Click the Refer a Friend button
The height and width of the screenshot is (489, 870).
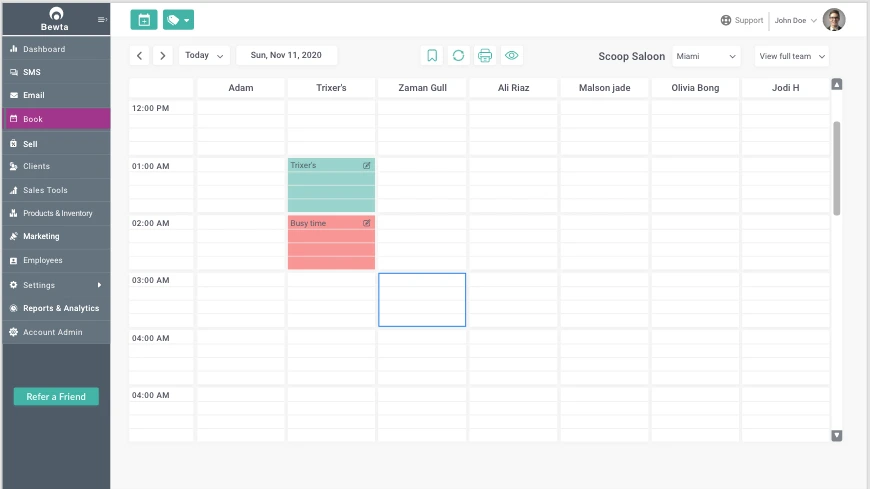[x=56, y=397]
